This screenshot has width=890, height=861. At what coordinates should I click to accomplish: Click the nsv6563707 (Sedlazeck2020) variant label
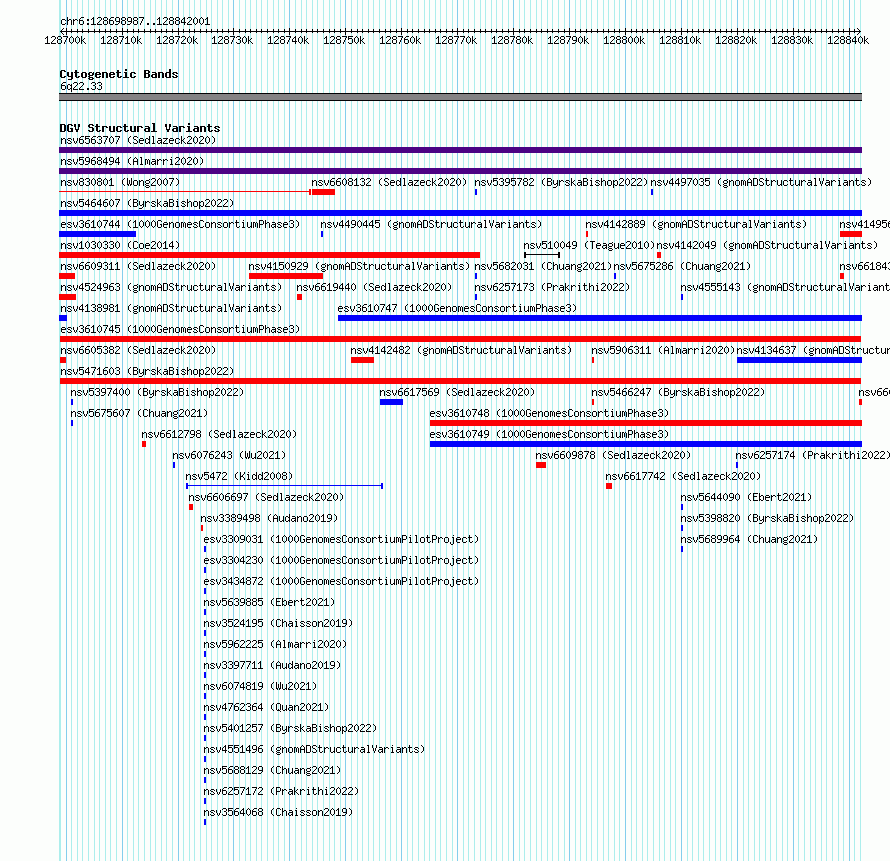click(138, 140)
